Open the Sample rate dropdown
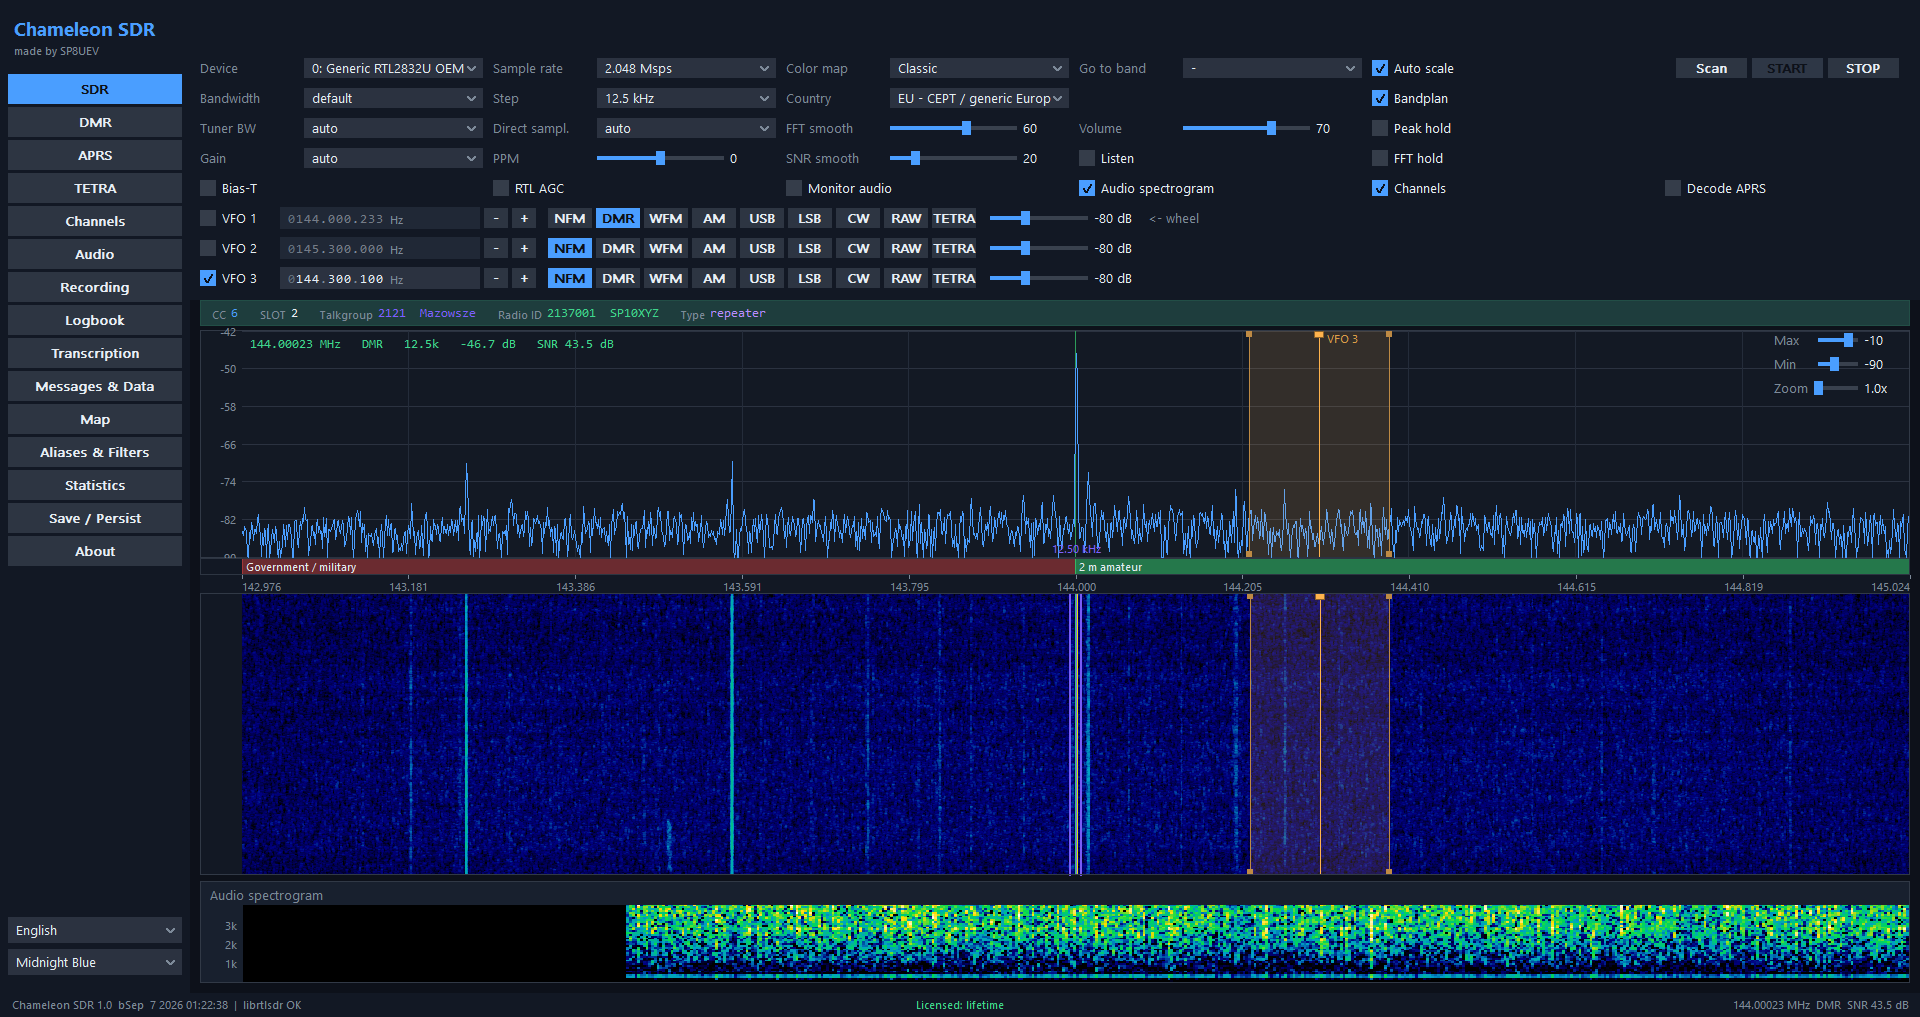Image resolution: width=1920 pixels, height=1017 pixels. point(686,68)
